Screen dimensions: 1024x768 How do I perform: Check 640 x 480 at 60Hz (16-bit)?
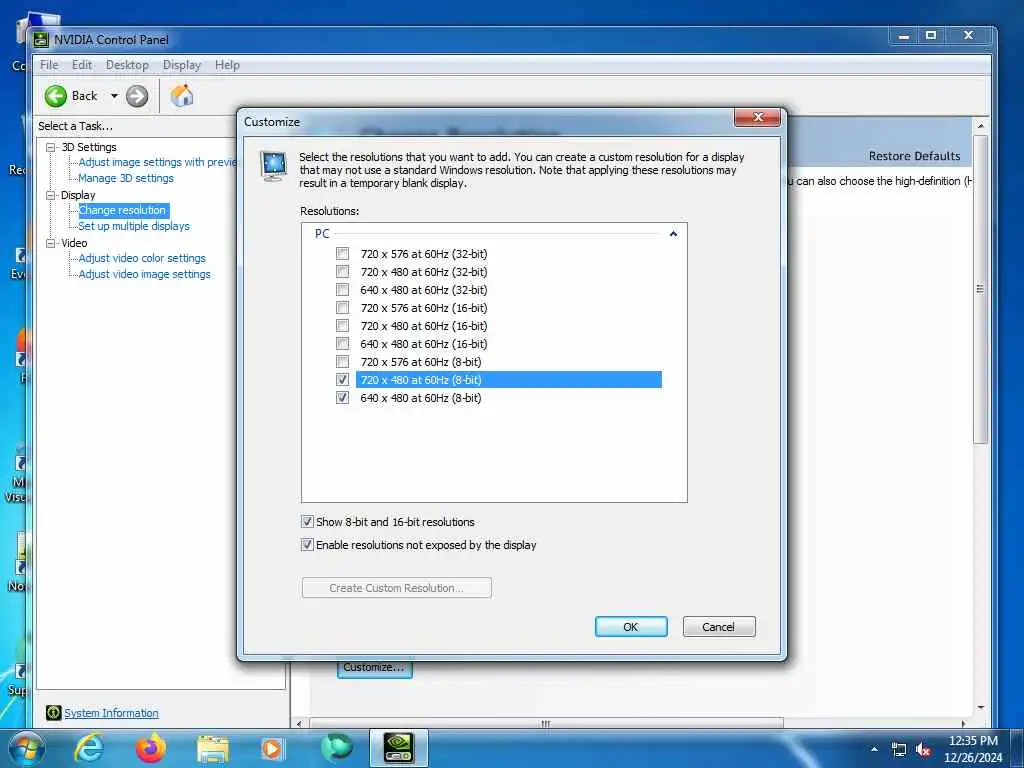(342, 344)
